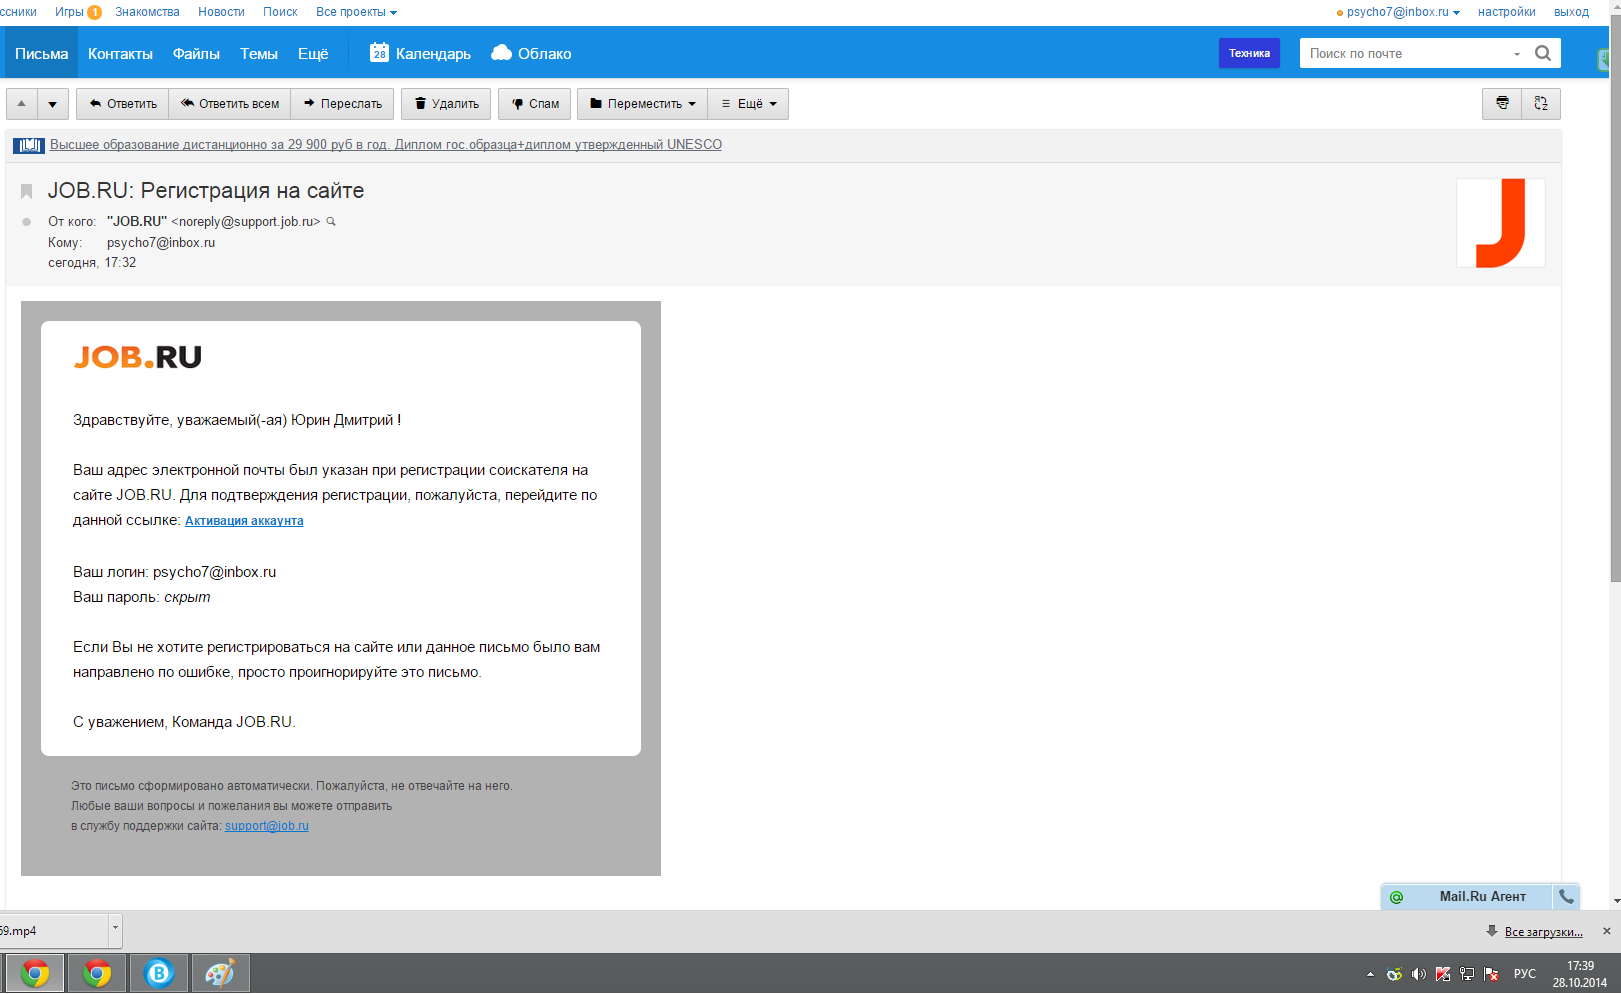Click the Техника button
The image size is (1621, 994).
(1249, 54)
